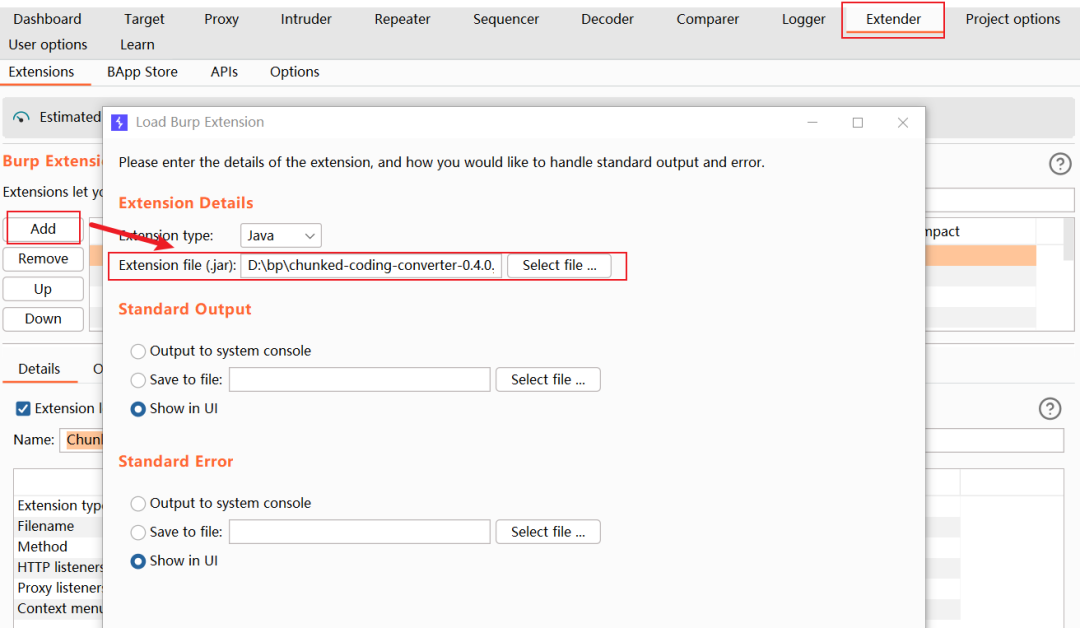Click the Remove extension button
Screen dimensions: 1080x628
coord(43,259)
